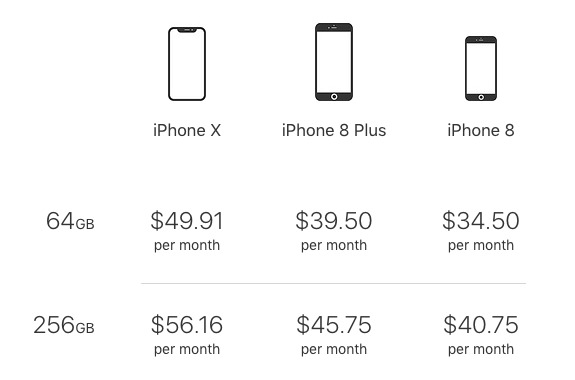Choose the $56.16 iPhone X price
The height and width of the screenshot is (380, 575).
187,325
